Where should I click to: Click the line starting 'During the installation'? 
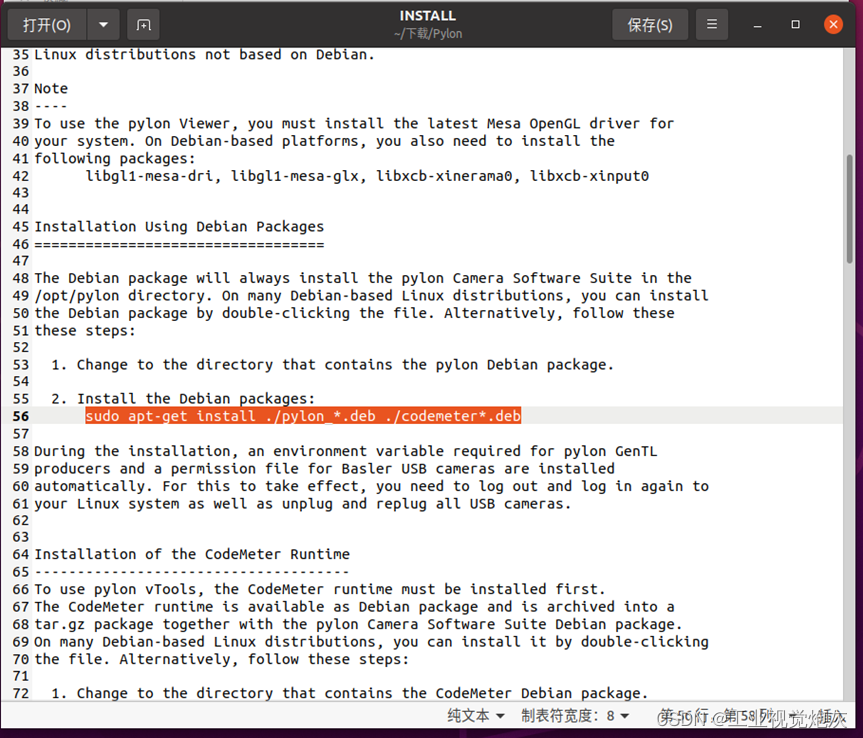[346, 451]
